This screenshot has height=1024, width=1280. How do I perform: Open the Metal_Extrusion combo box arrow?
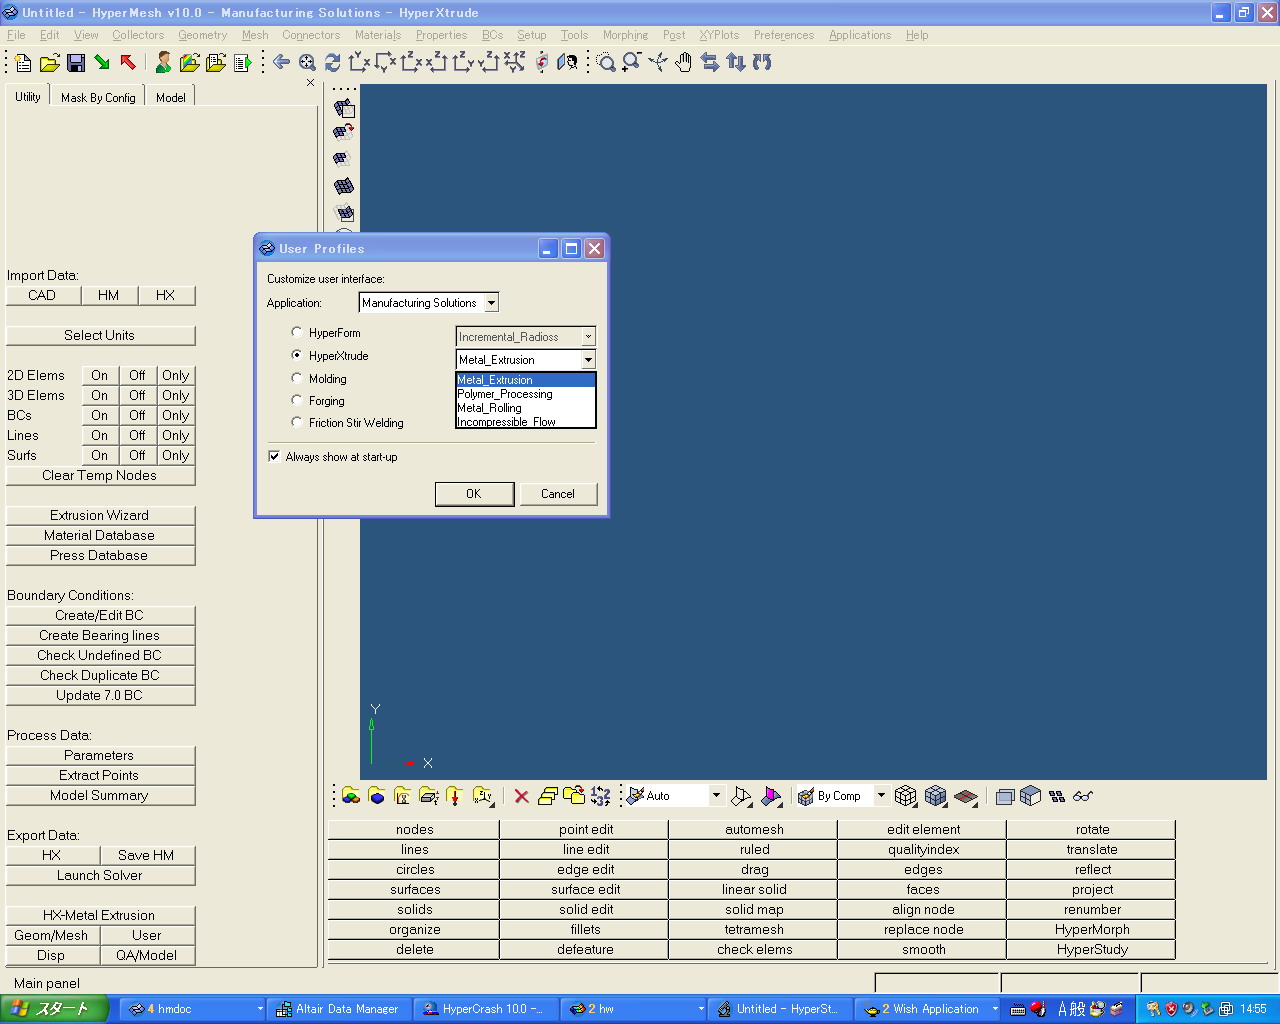point(588,360)
